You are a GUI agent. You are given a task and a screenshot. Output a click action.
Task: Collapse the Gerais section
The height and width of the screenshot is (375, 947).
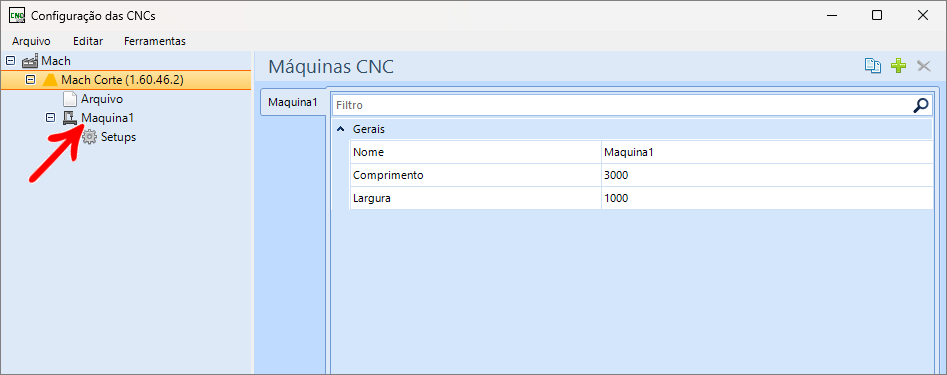tap(341, 129)
